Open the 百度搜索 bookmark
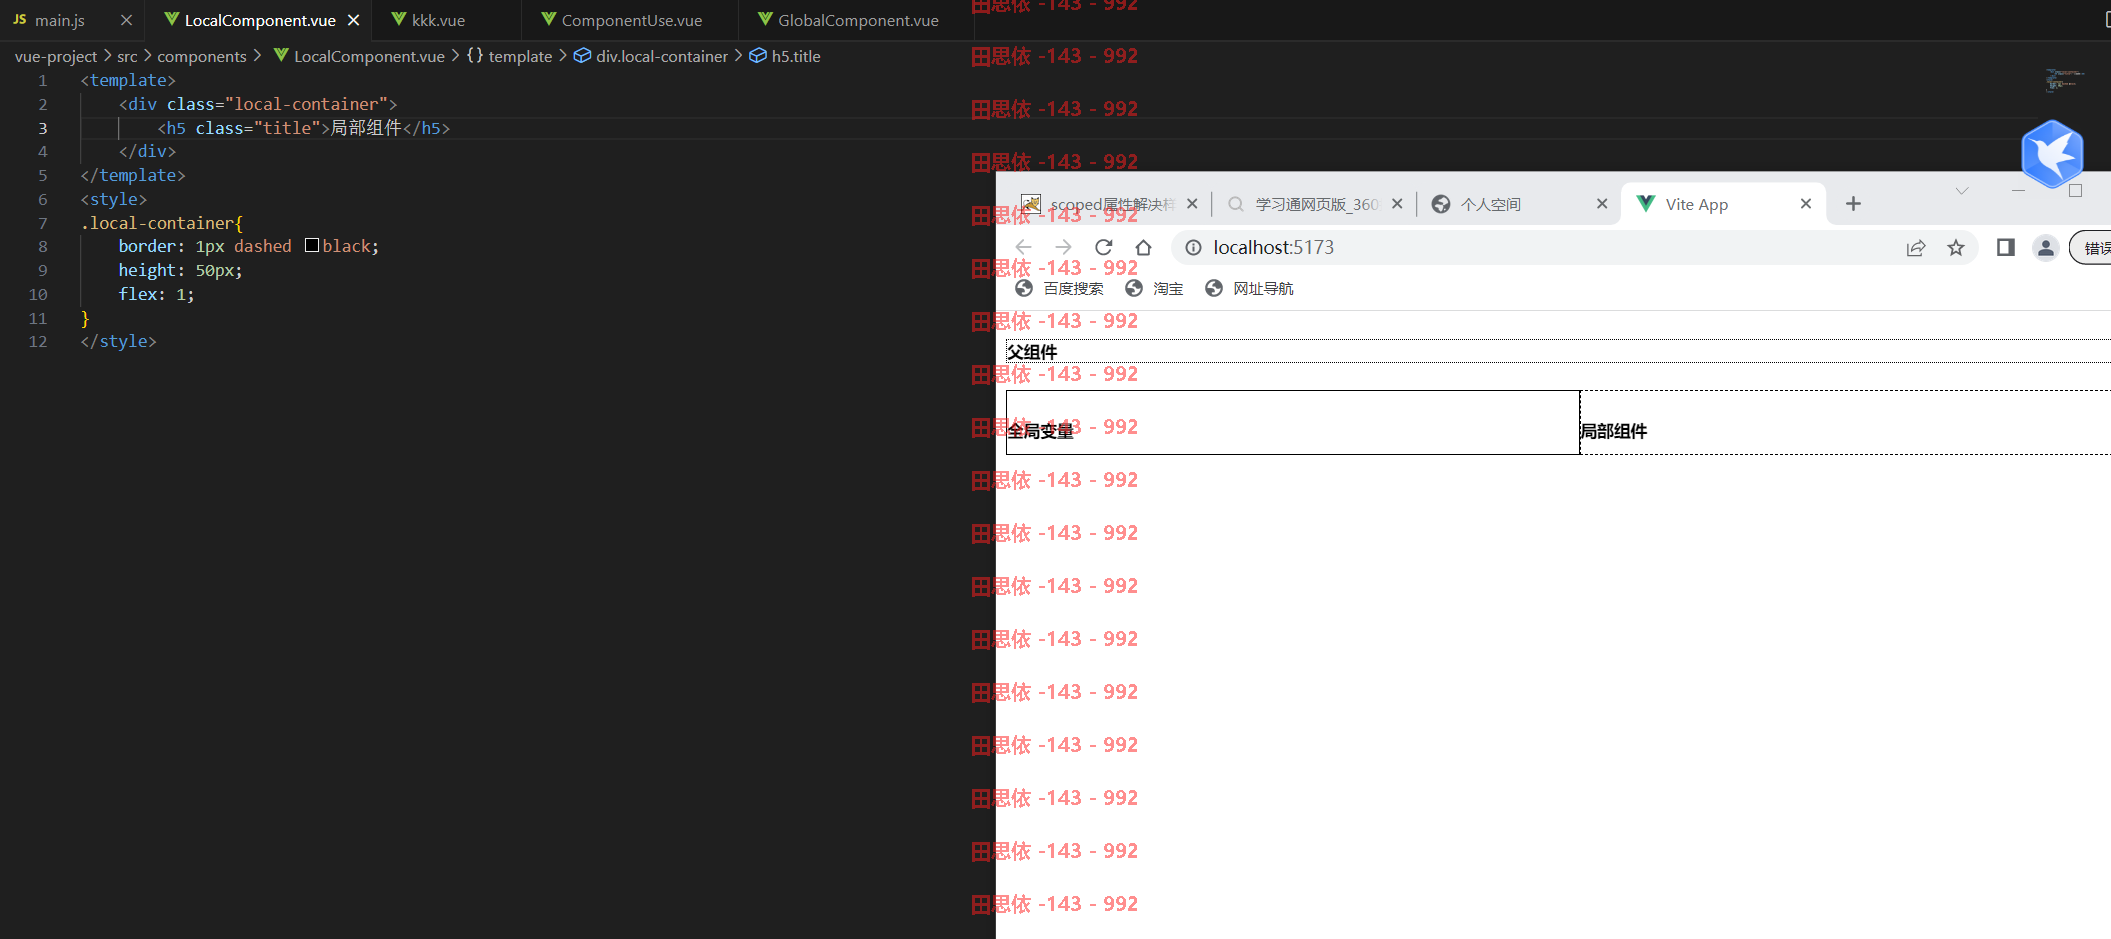 coord(1059,289)
